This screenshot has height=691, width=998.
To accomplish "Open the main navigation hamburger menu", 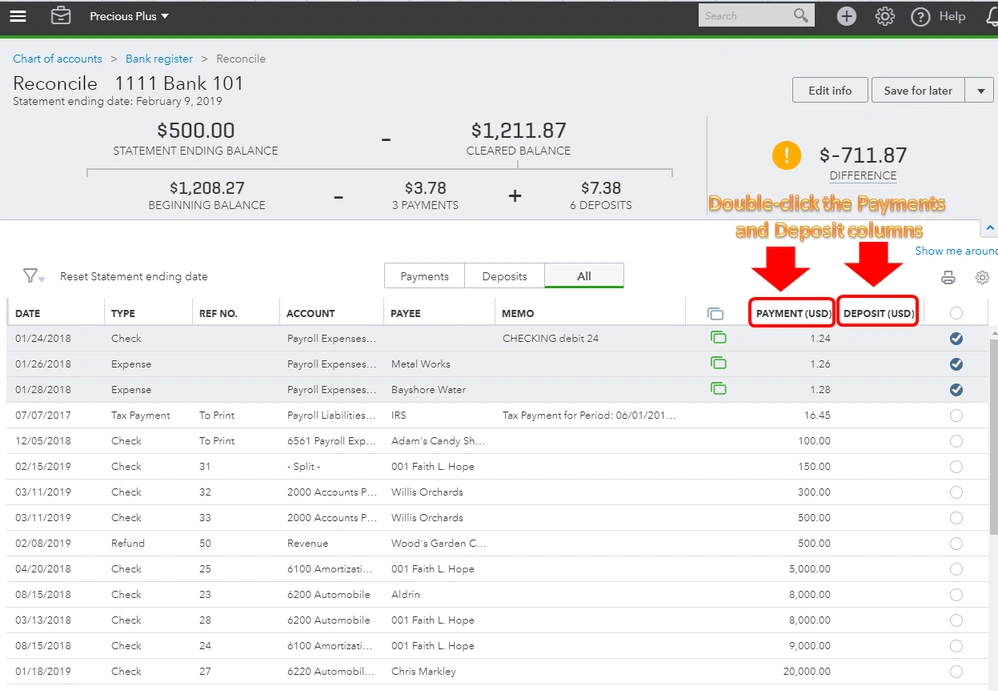I will [17, 16].
